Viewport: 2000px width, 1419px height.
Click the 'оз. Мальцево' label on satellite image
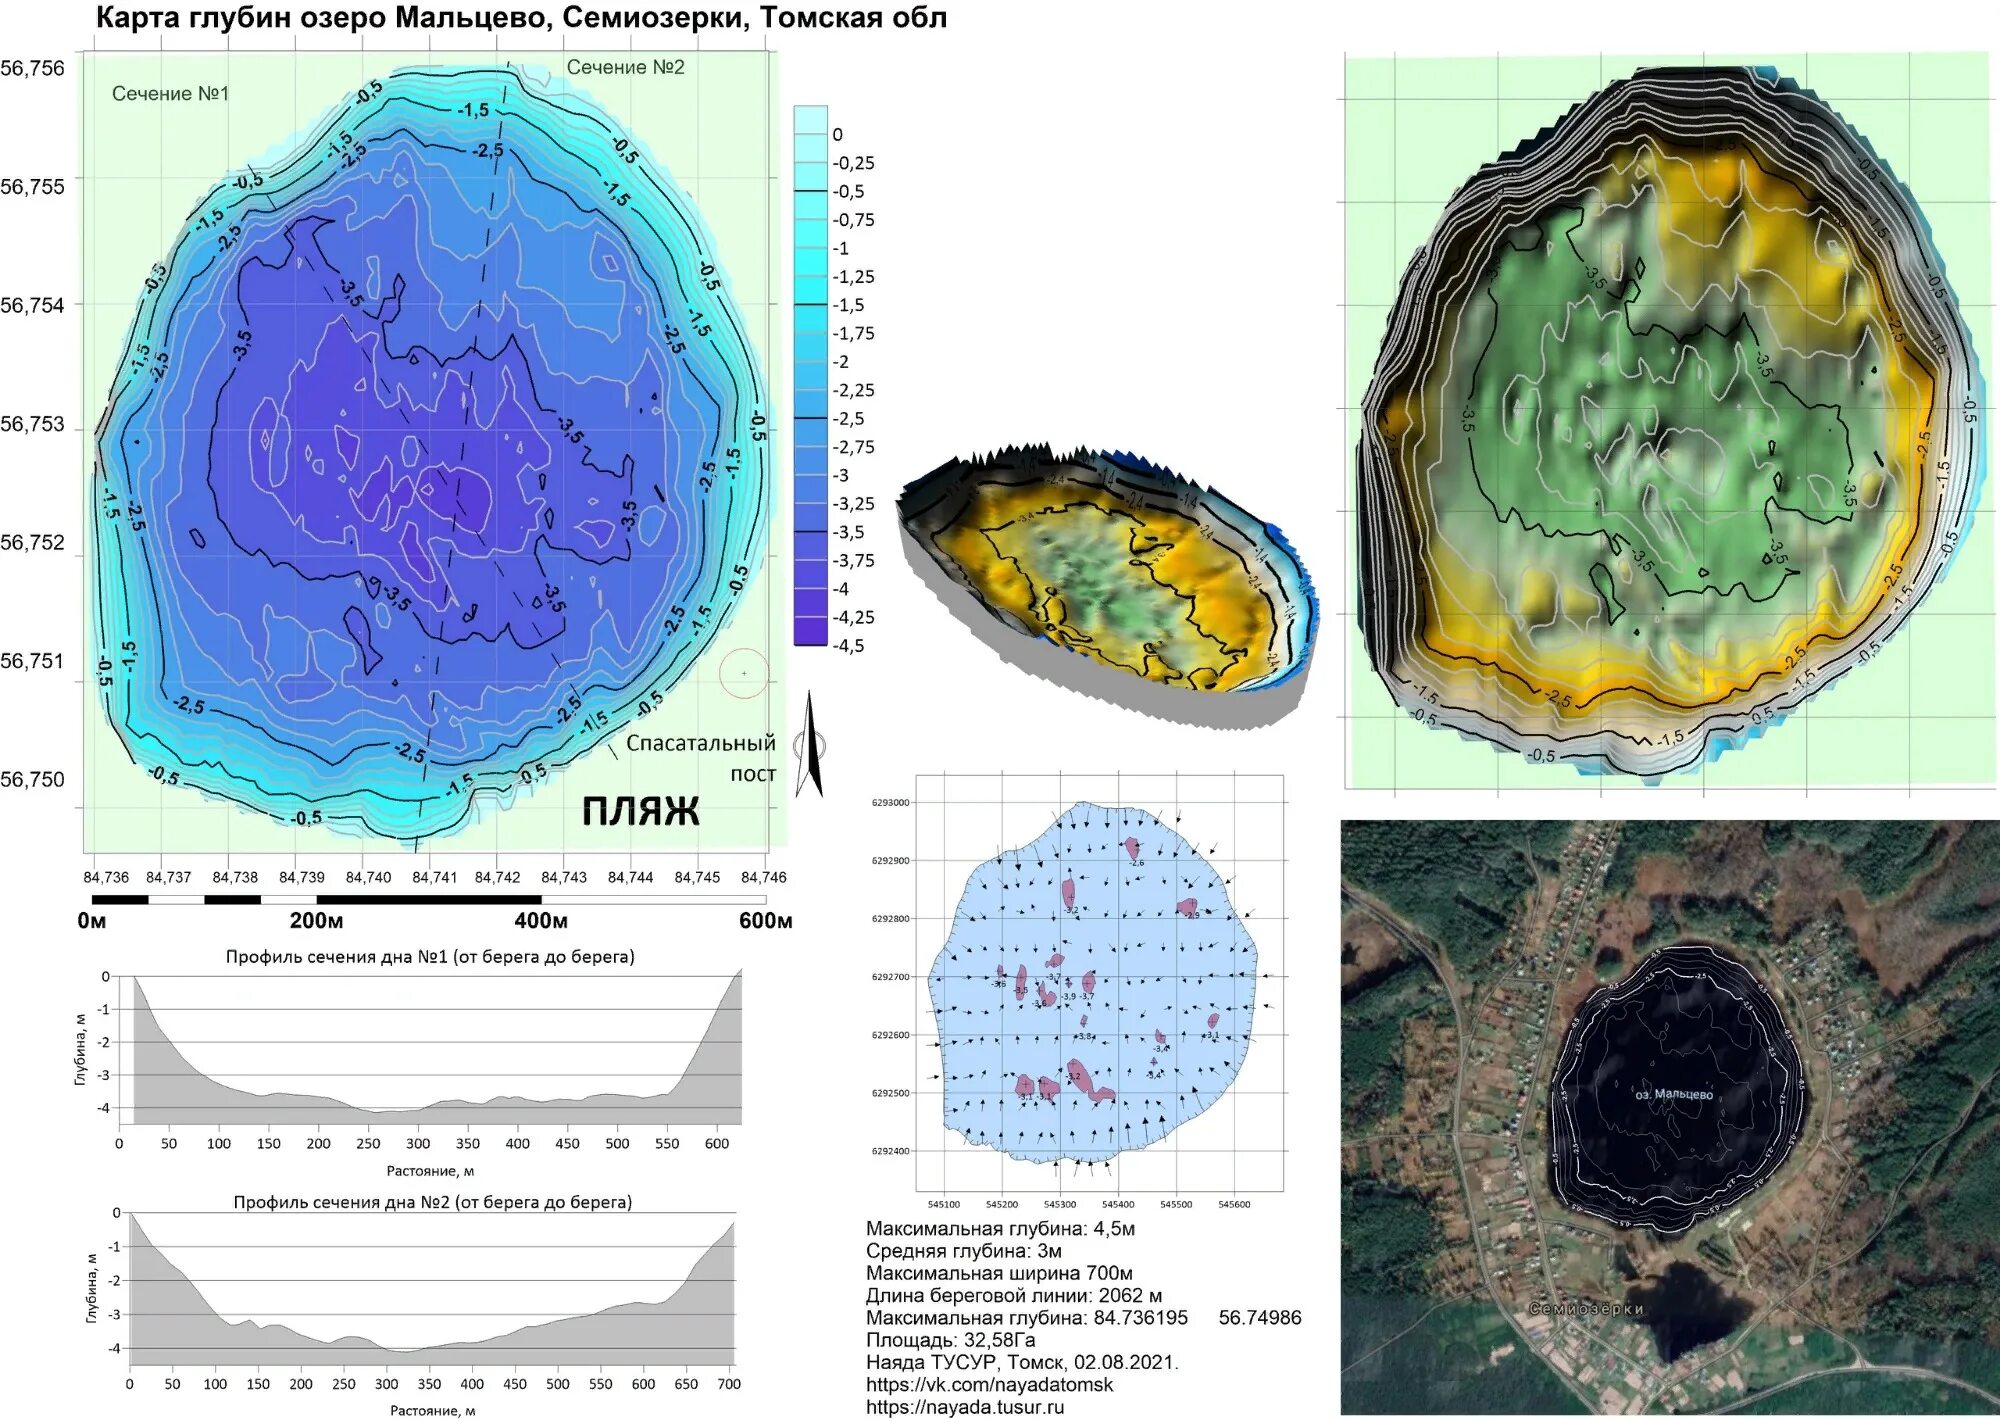(1674, 1094)
